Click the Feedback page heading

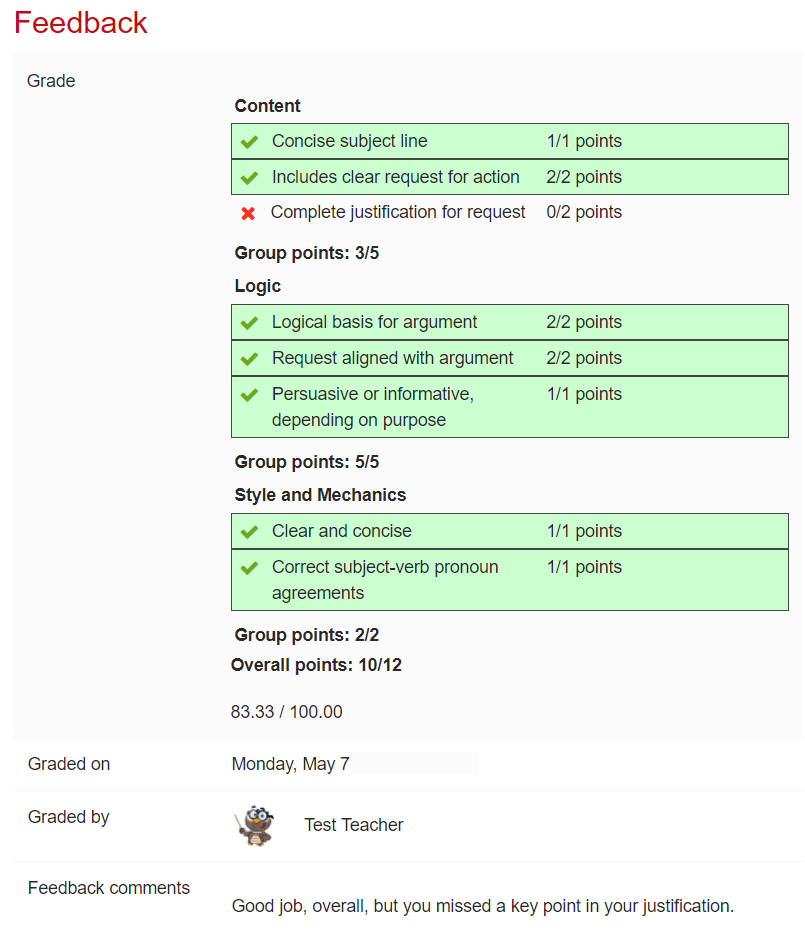coord(80,22)
